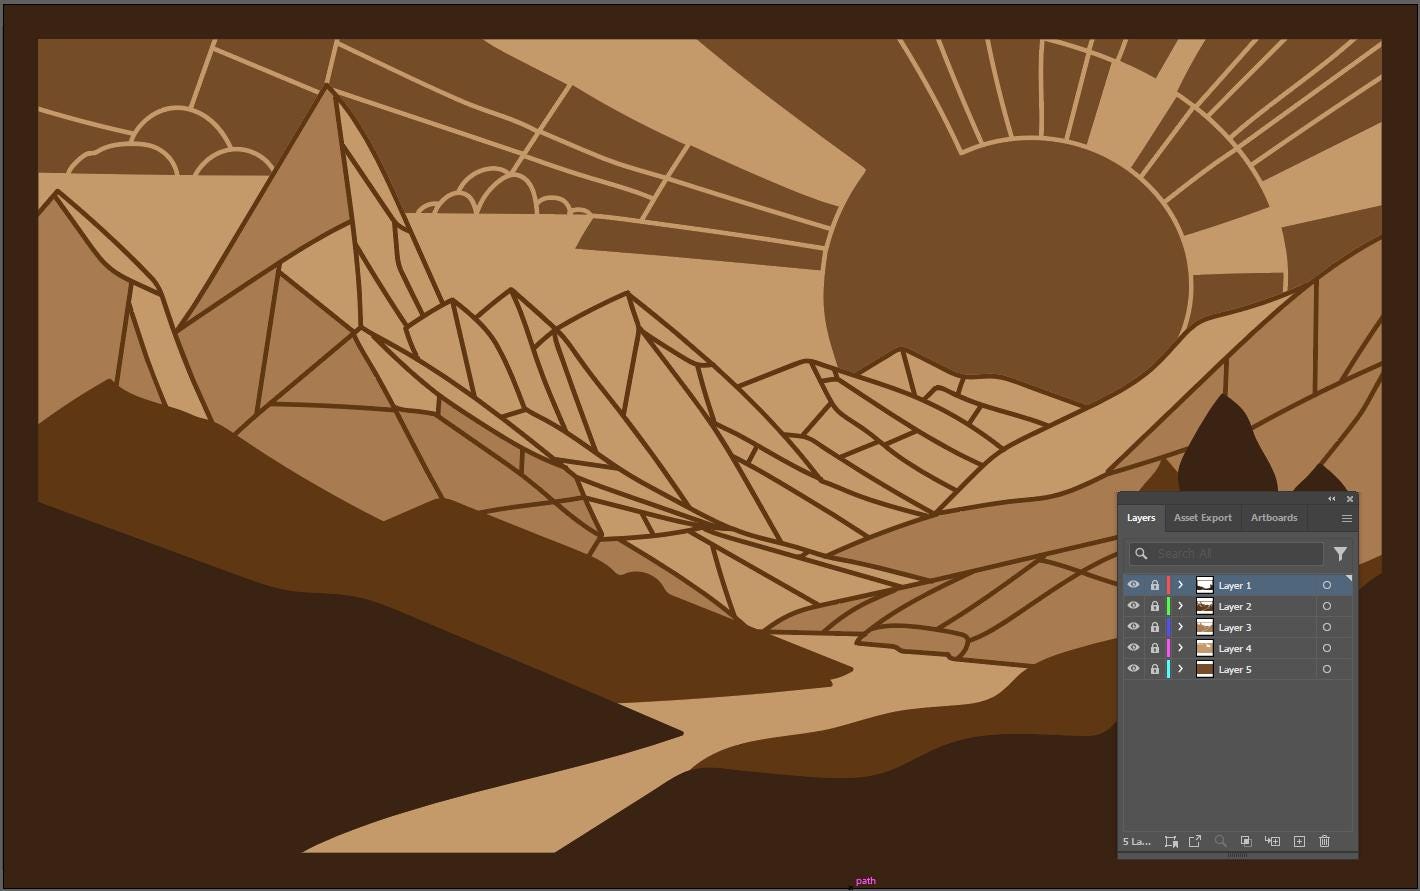Hide Layer 2 using its eye icon
The height and width of the screenshot is (891, 1420).
1133,606
